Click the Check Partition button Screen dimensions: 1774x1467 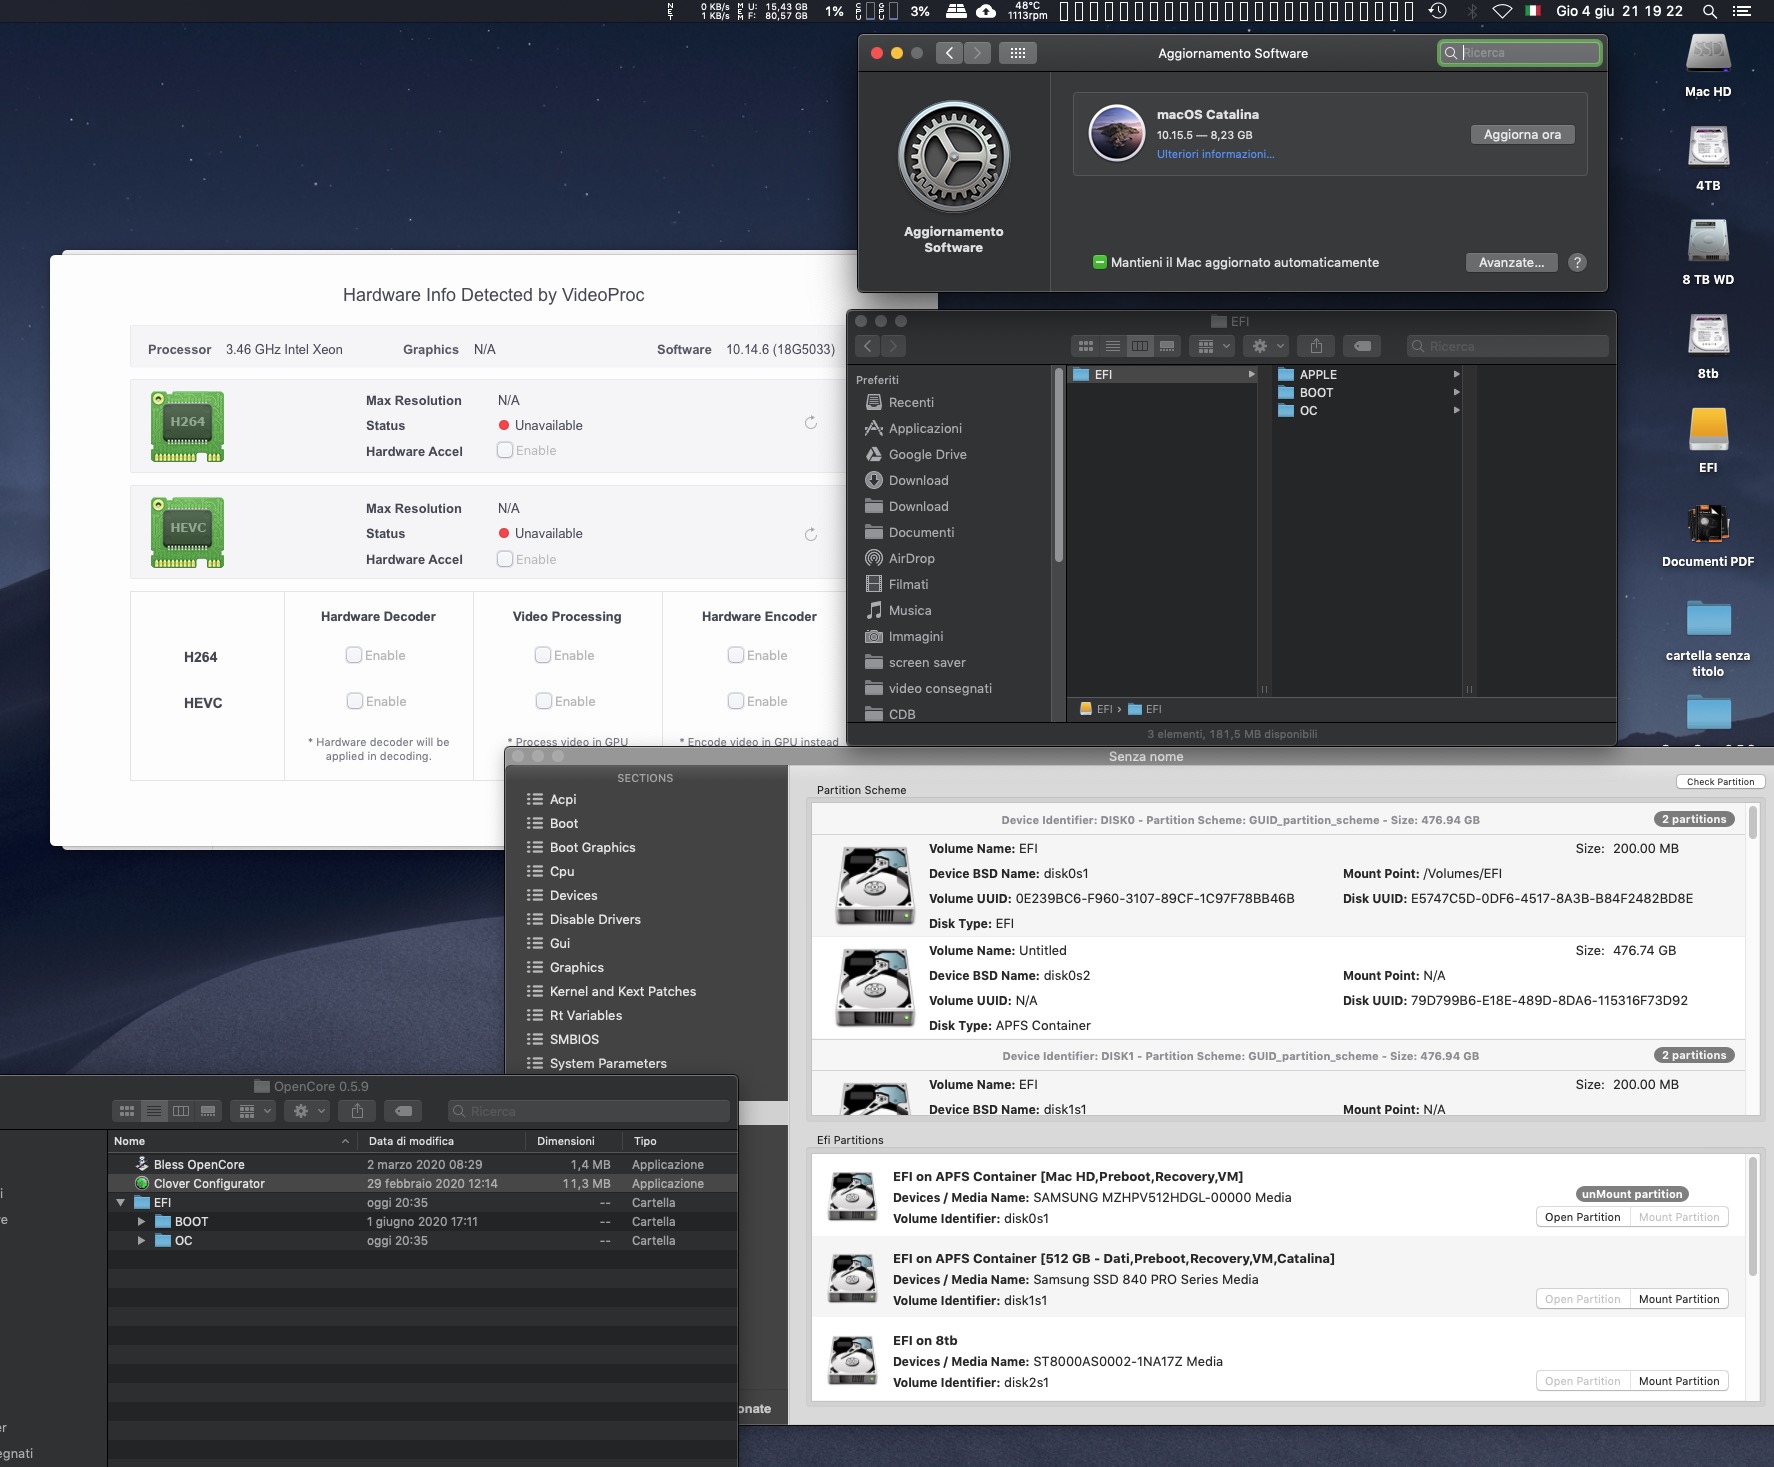(x=1720, y=782)
